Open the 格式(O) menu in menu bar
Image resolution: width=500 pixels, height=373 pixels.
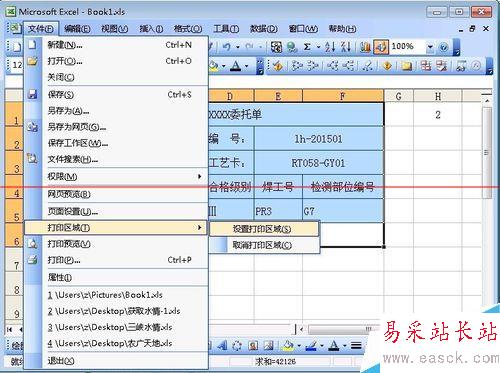point(188,29)
